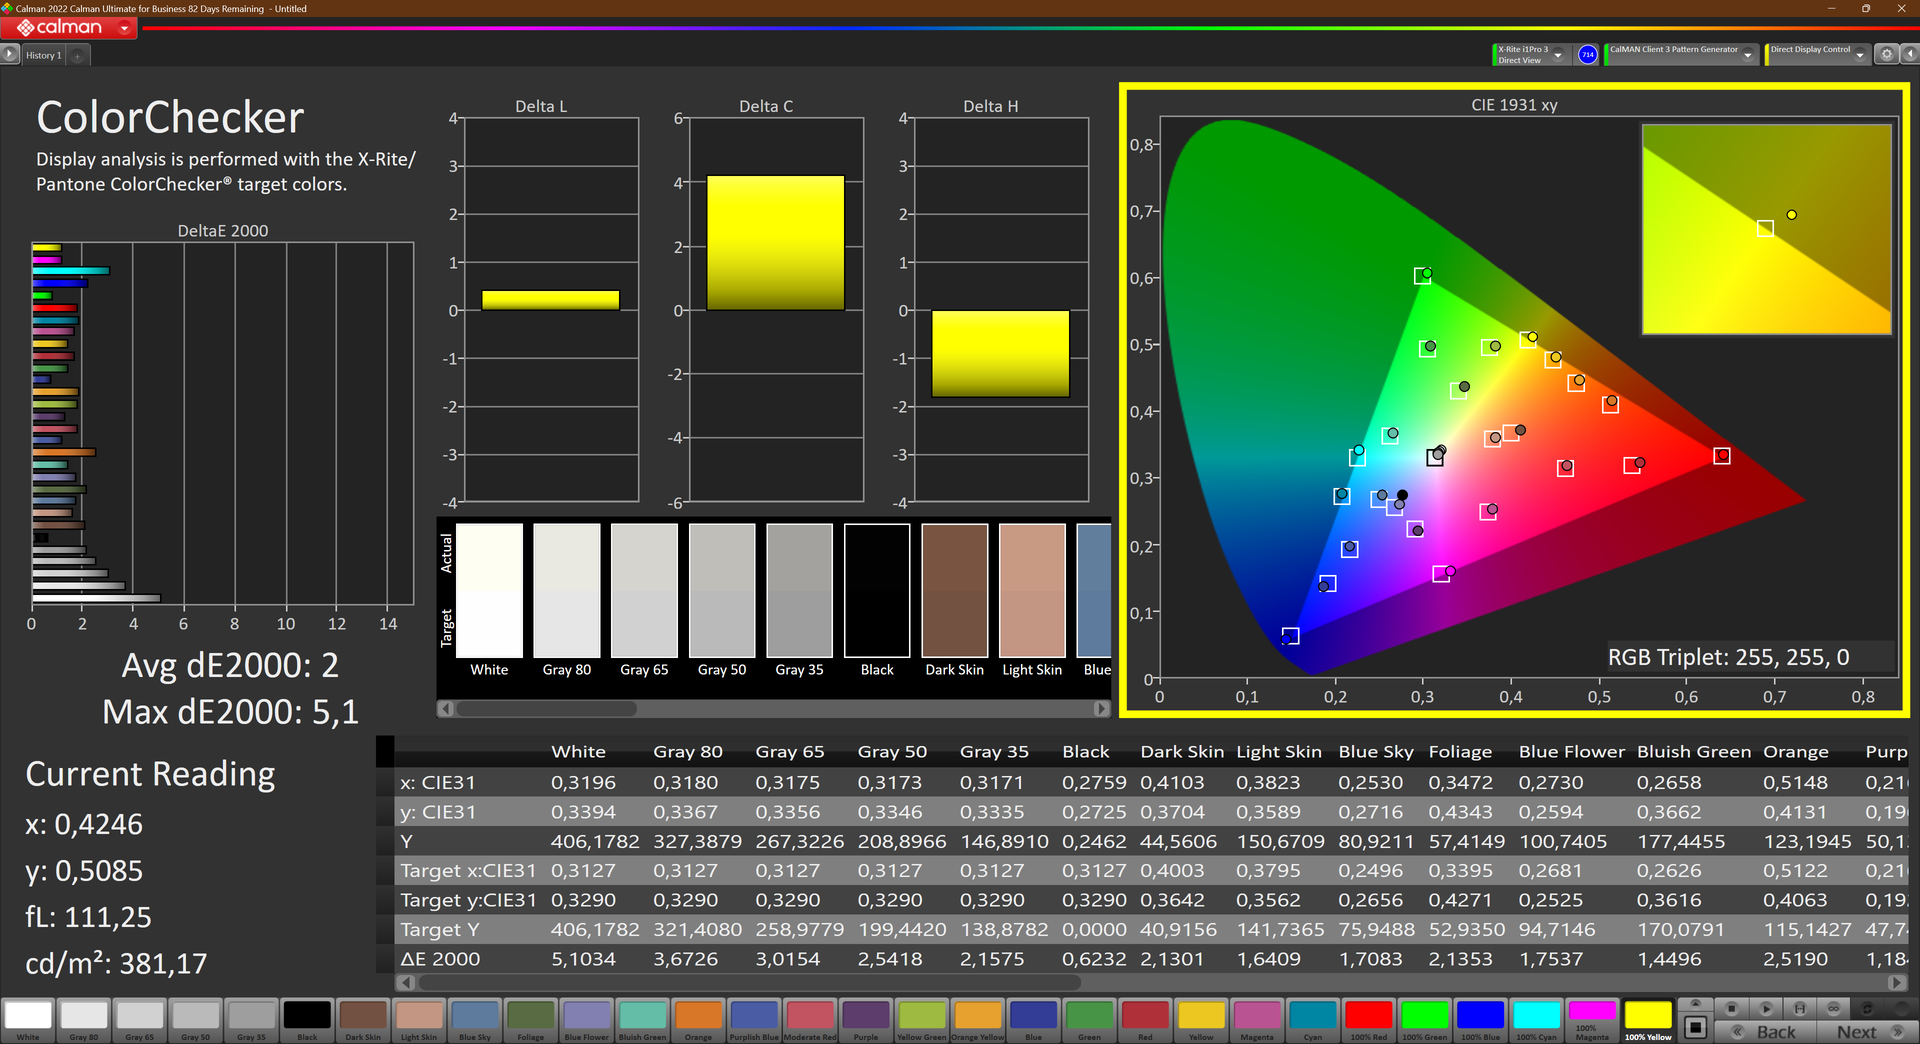Add a new history tab
Screen dimensions: 1920x1044
[78, 56]
